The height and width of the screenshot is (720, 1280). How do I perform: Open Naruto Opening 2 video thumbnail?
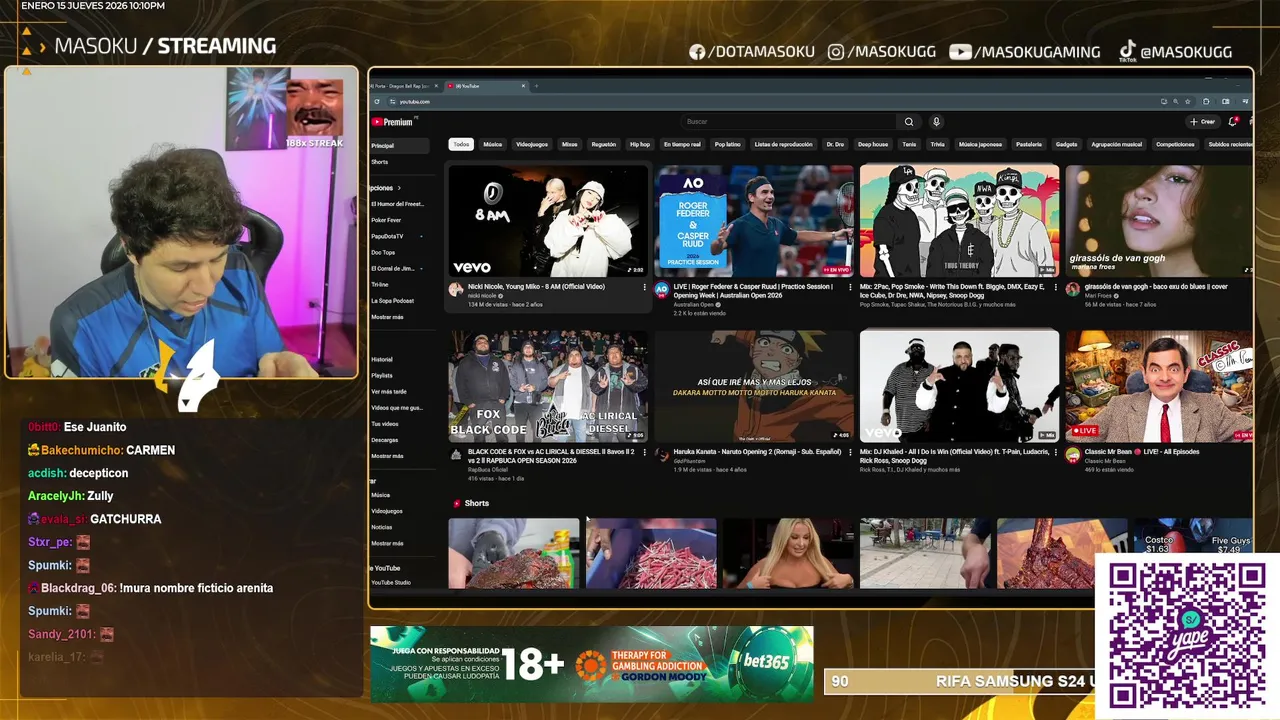[754, 386]
